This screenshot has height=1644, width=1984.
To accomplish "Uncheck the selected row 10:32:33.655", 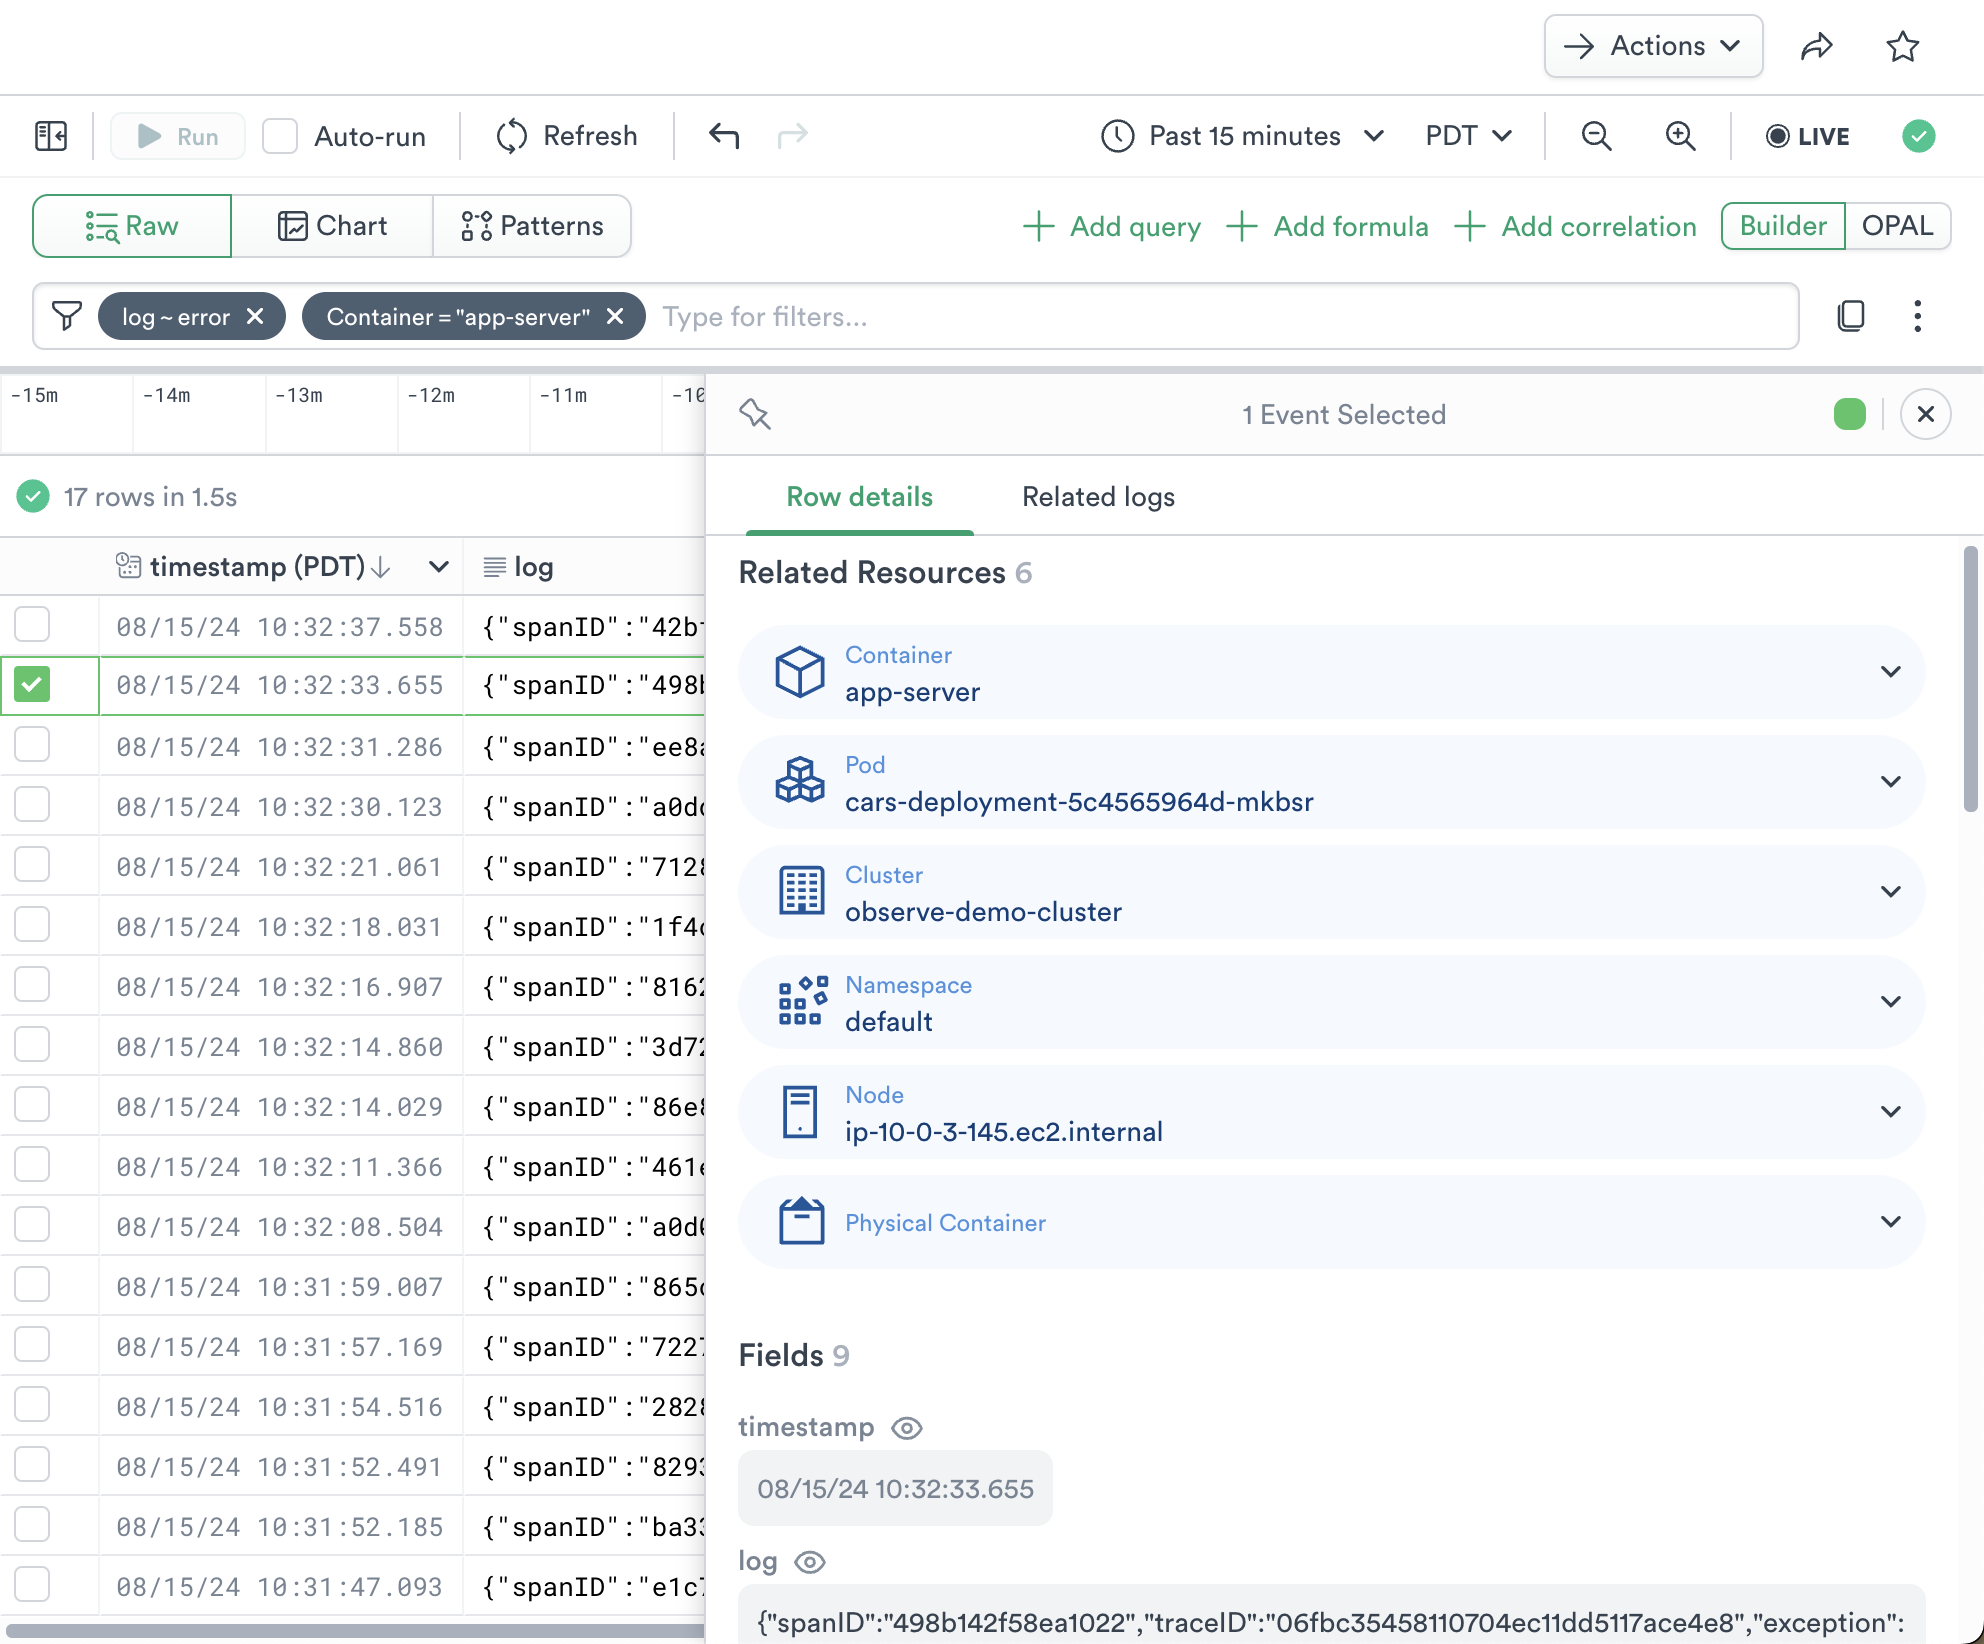I will [x=32, y=685].
